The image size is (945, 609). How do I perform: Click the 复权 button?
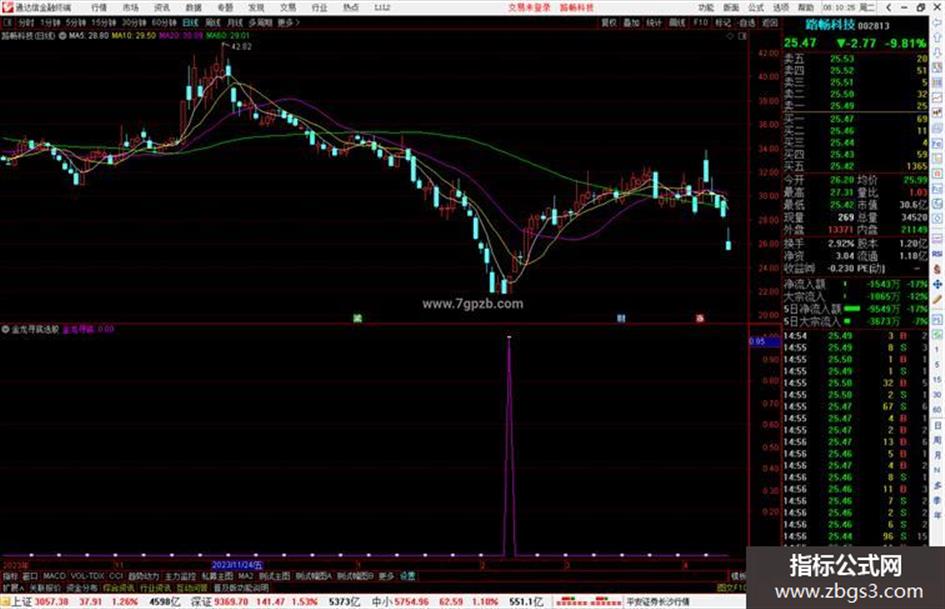click(x=609, y=22)
